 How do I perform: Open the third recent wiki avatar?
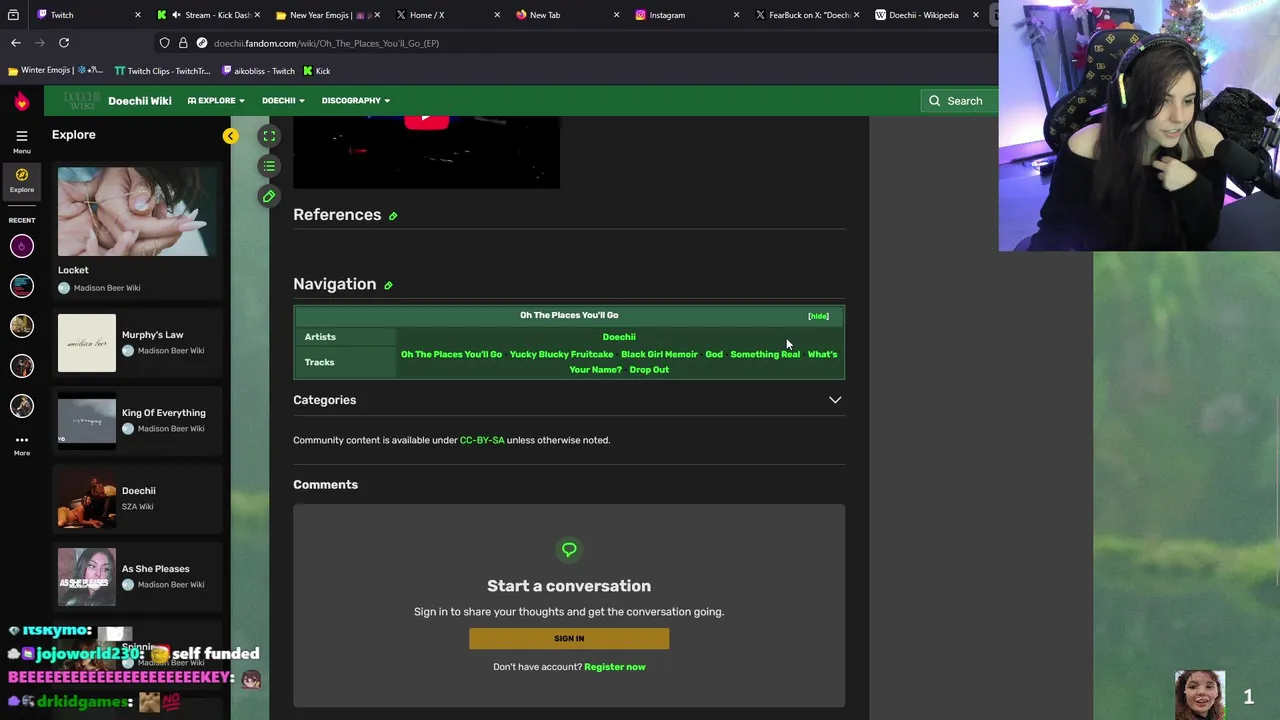pyautogui.click(x=21, y=326)
